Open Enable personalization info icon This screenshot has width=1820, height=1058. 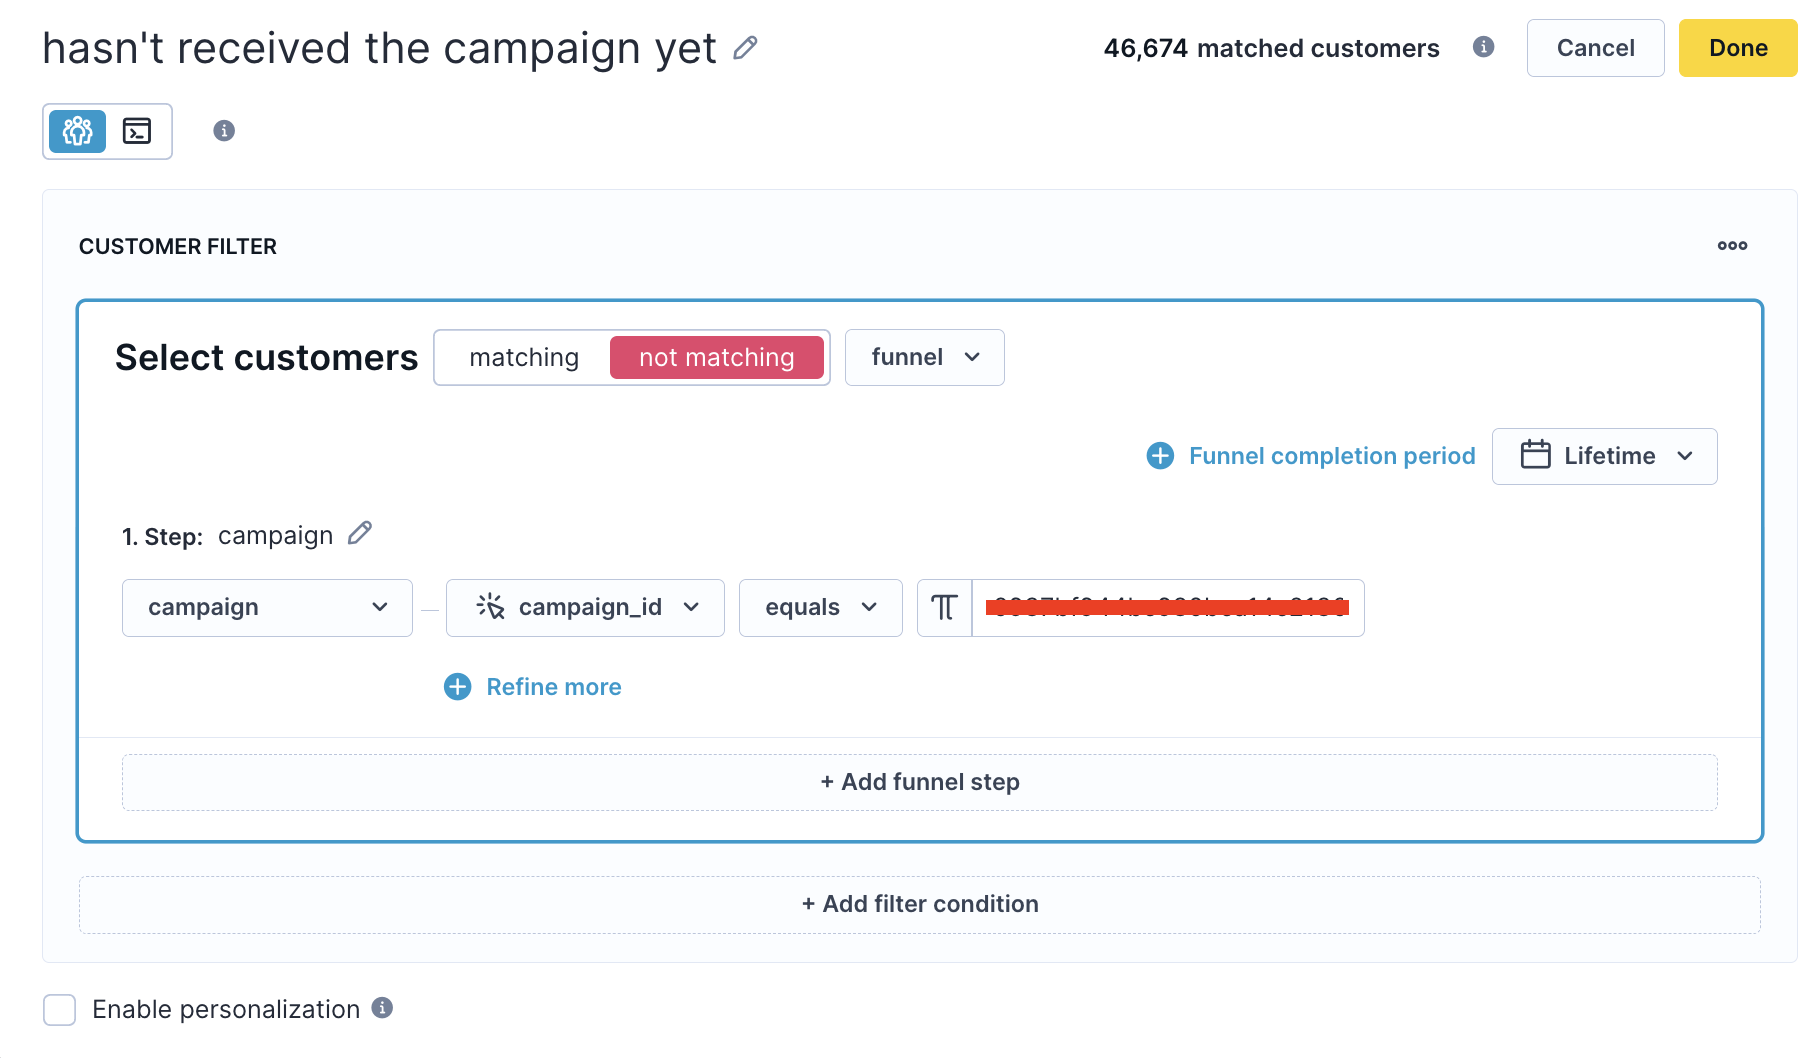pos(382,1008)
